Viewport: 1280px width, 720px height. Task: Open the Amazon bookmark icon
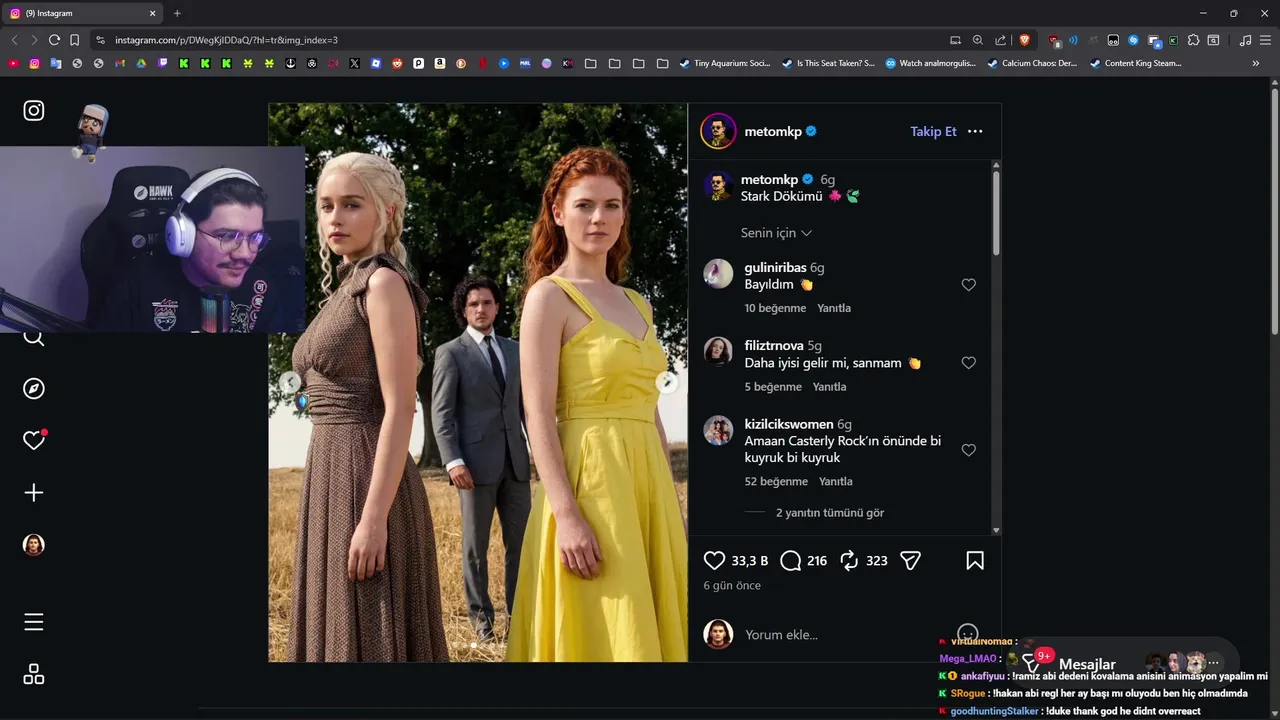[x=440, y=63]
